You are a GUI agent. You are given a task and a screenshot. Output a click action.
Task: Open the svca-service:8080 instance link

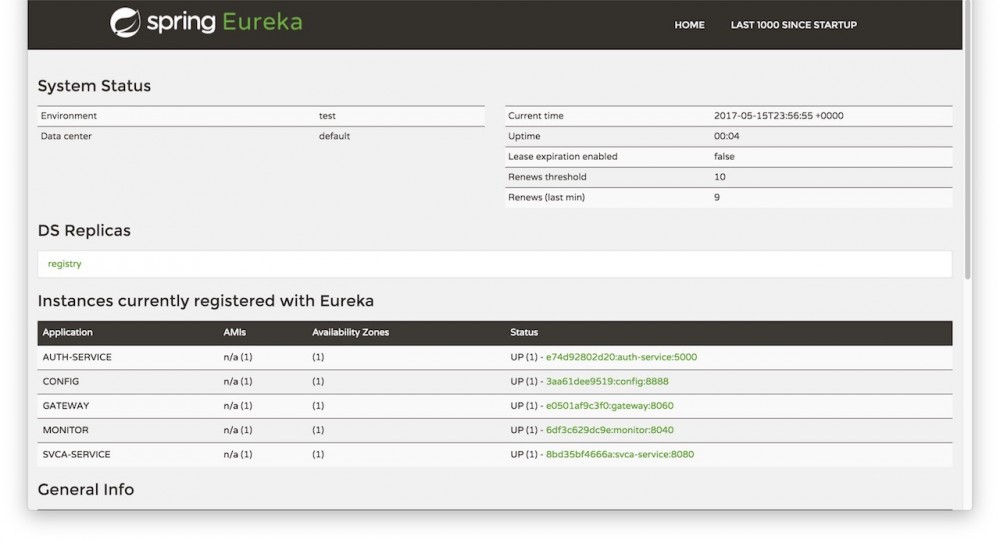coord(619,454)
